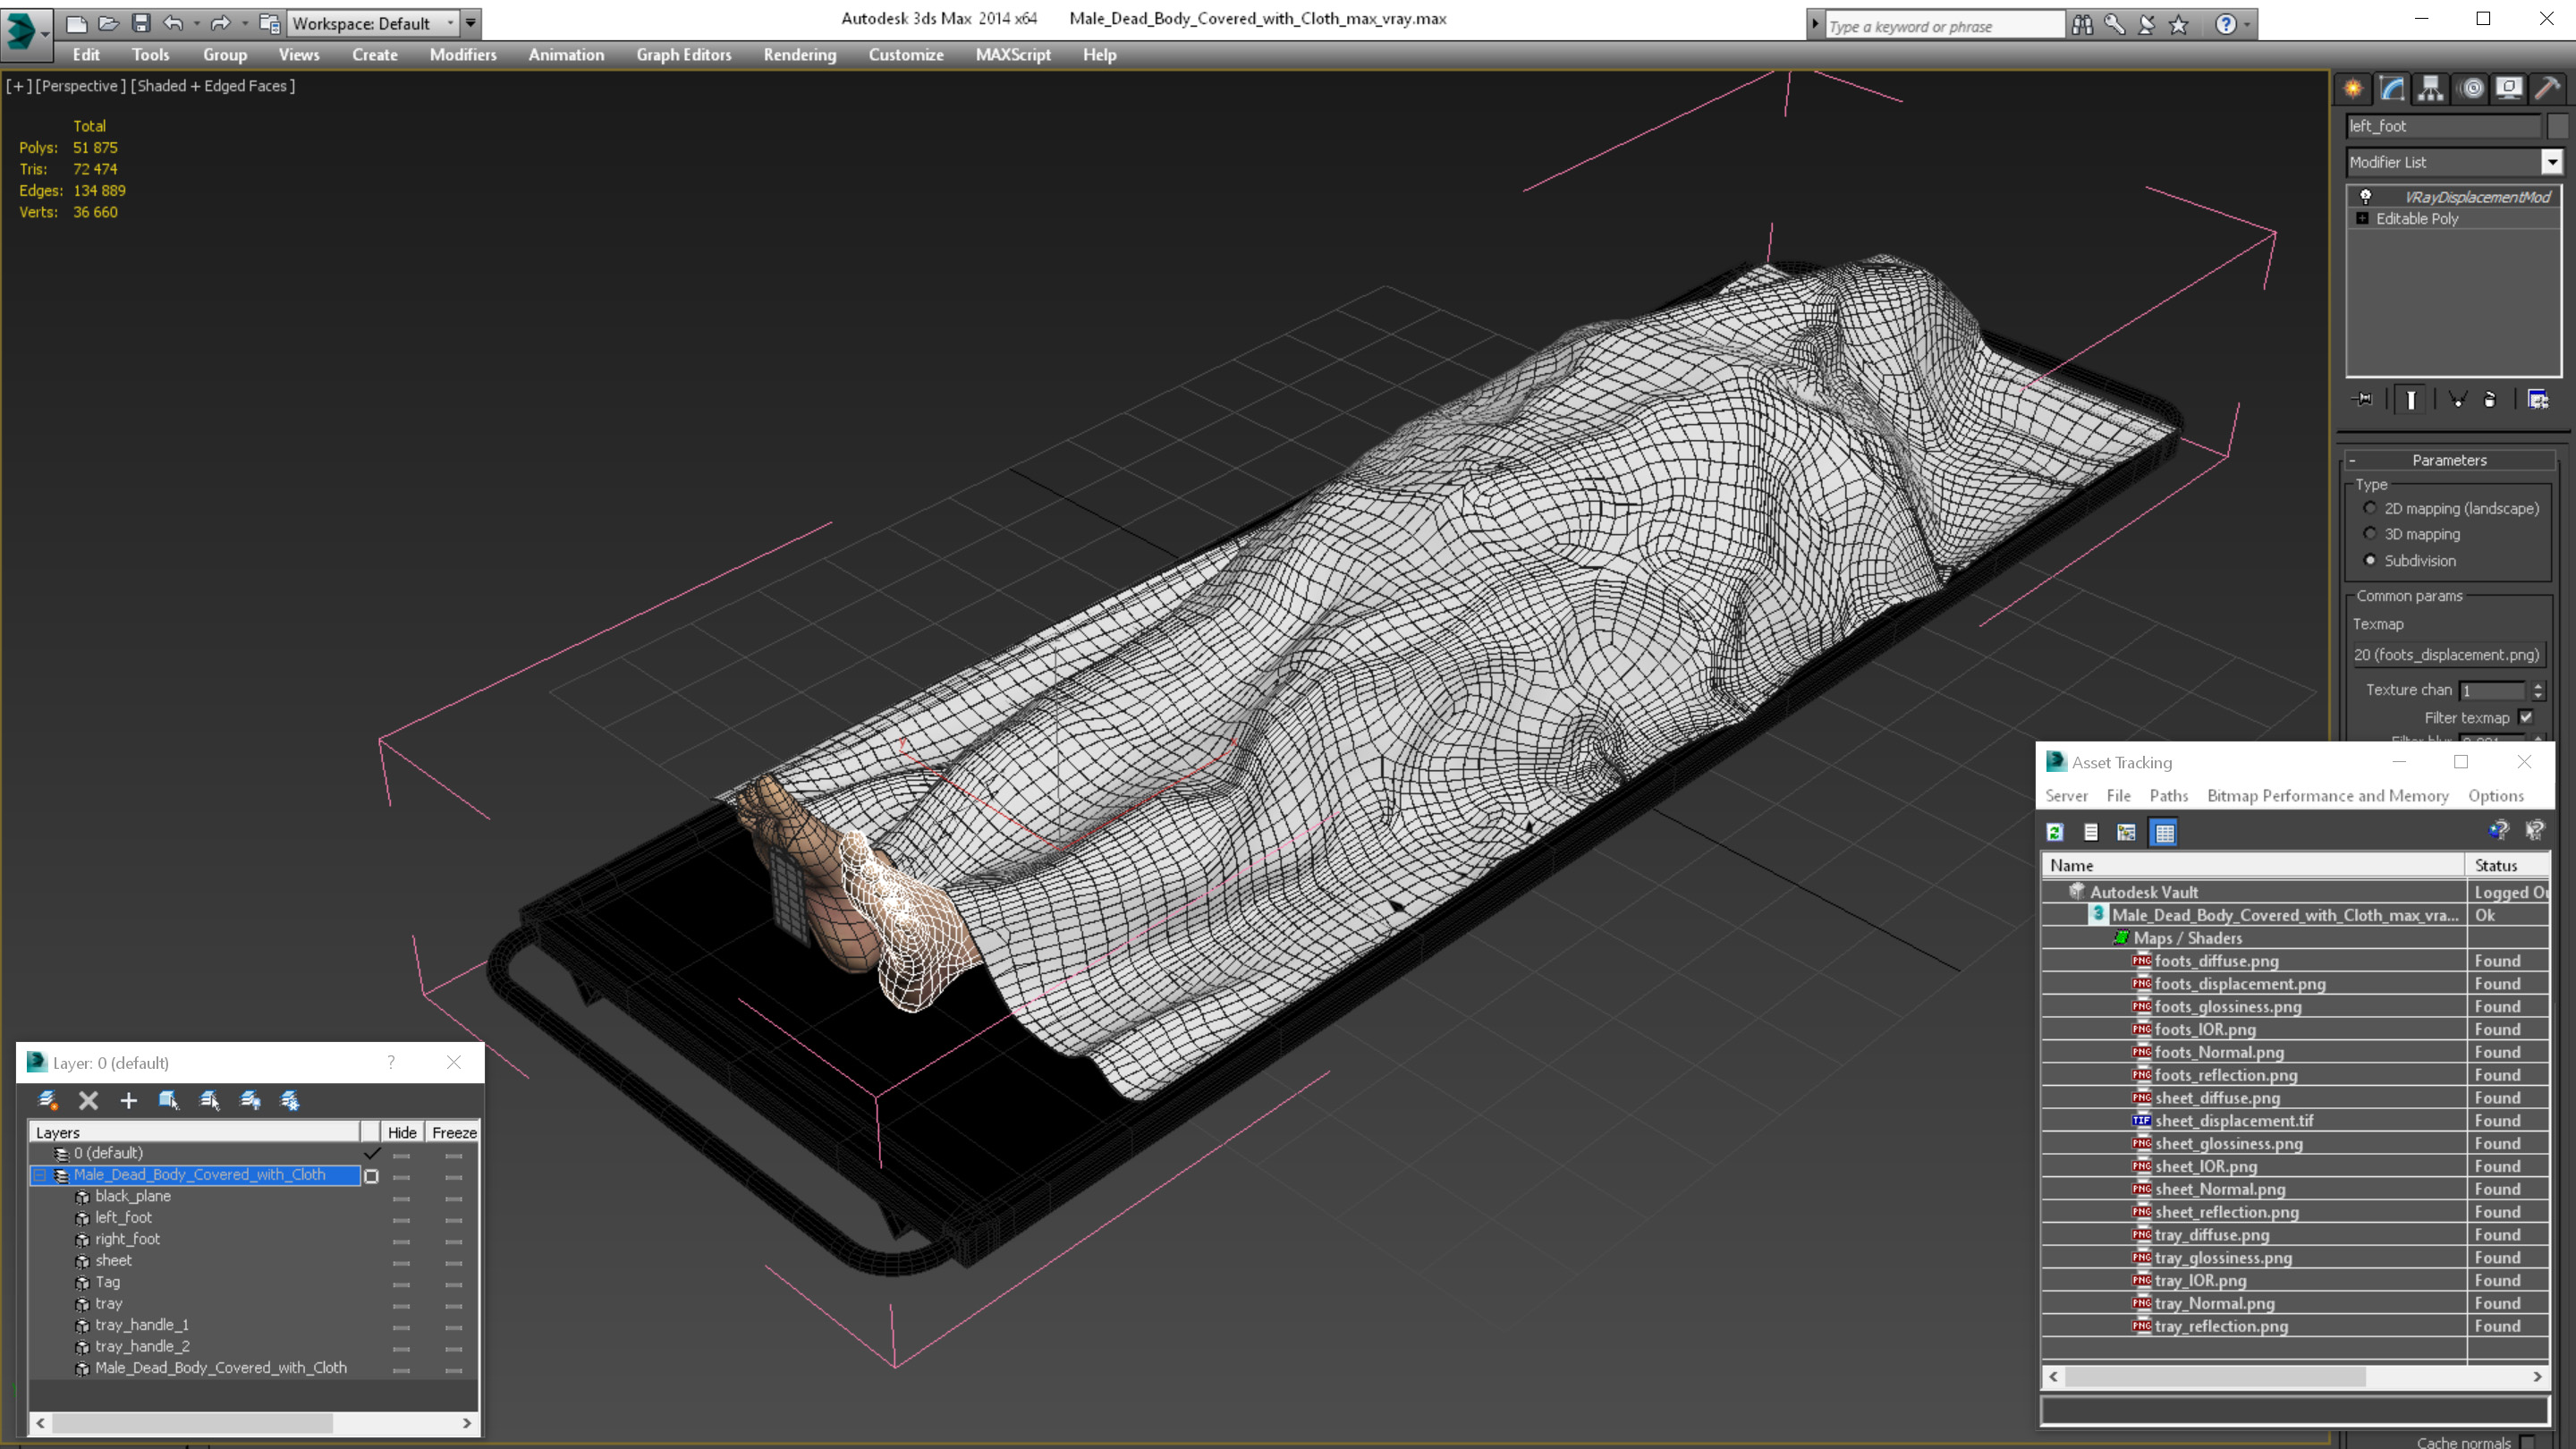
Task: Open Undo history dropdown arrow
Action: pyautogui.click(x=196, y=23)
